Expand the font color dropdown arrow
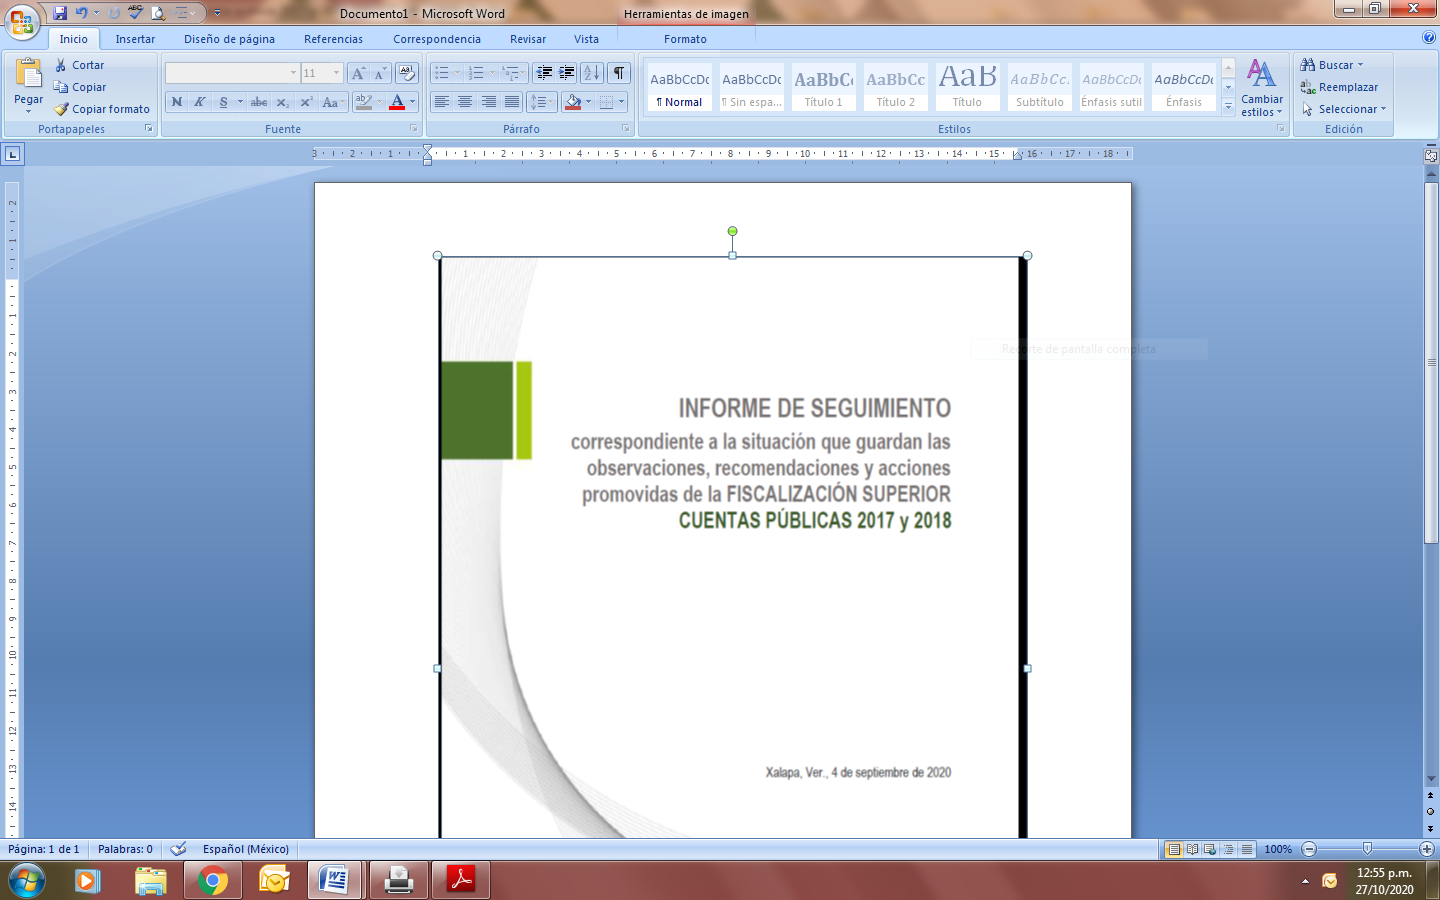Image resolution: width=1440 pixels, height=900 pixels. (412, 102)
